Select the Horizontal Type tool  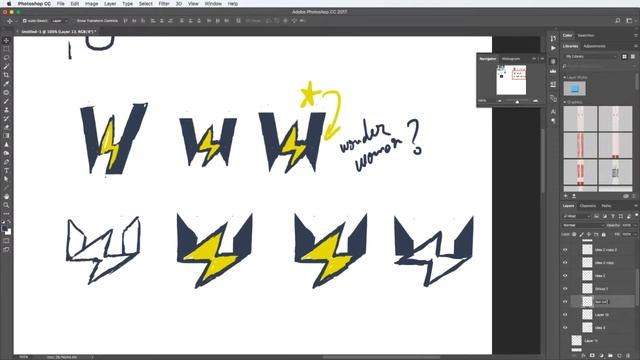pyautogui.click(x=6, y=171)
